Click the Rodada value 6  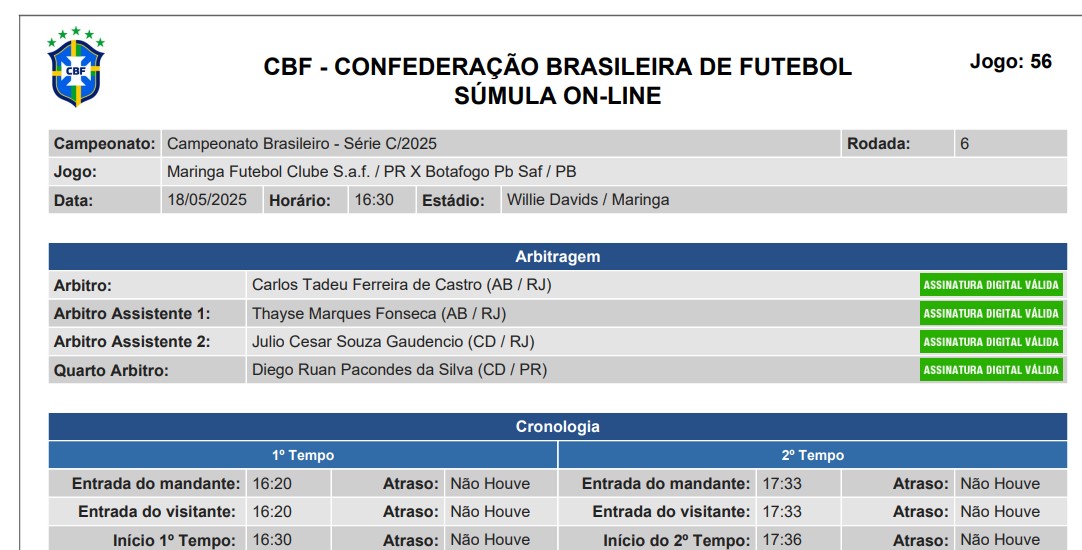(x=965, y=144)
